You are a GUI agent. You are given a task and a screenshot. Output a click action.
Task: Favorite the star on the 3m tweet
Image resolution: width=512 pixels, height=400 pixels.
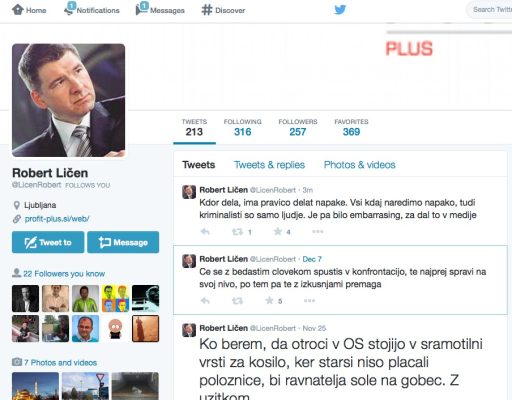point(278,231)
